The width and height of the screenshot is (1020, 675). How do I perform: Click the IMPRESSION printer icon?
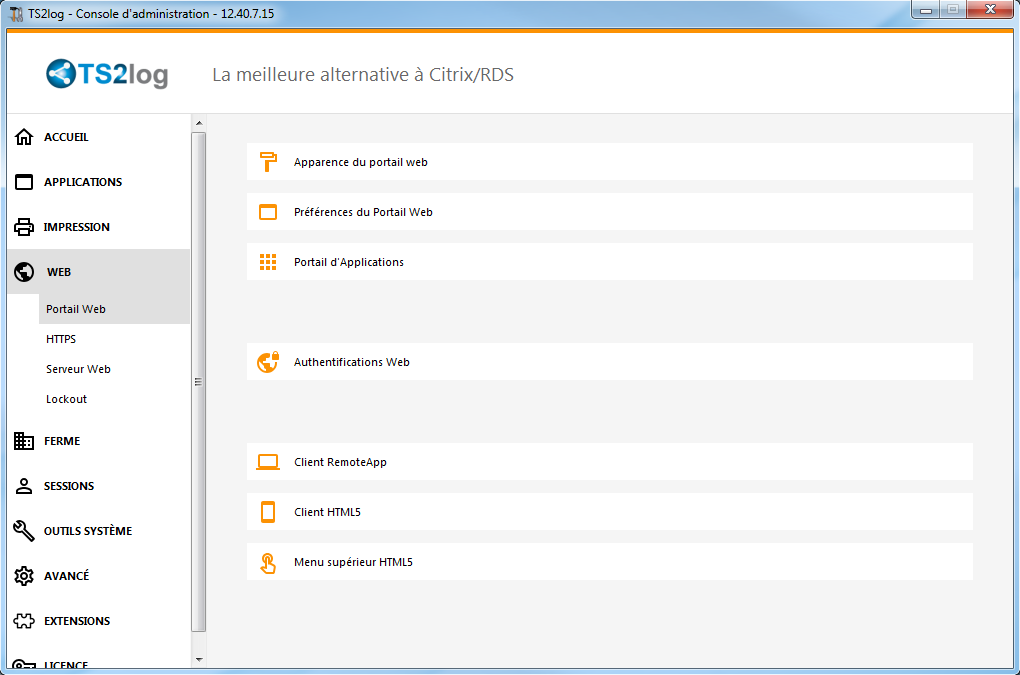tap(24, 227)
